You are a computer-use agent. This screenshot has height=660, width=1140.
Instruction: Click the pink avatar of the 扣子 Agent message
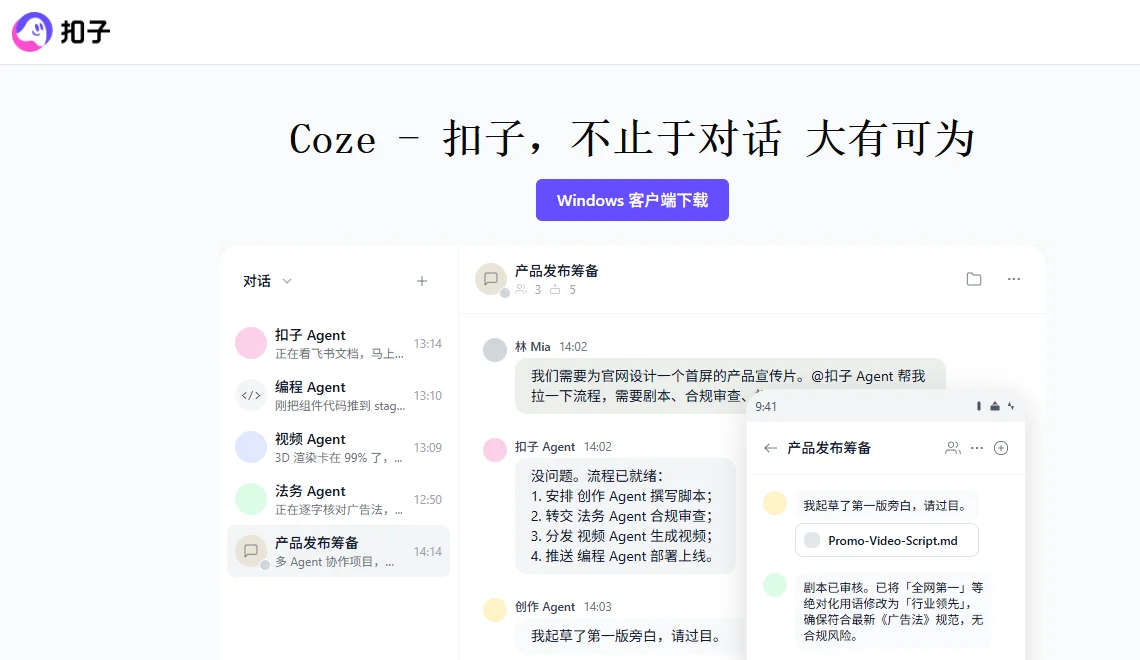coord(495,449)
